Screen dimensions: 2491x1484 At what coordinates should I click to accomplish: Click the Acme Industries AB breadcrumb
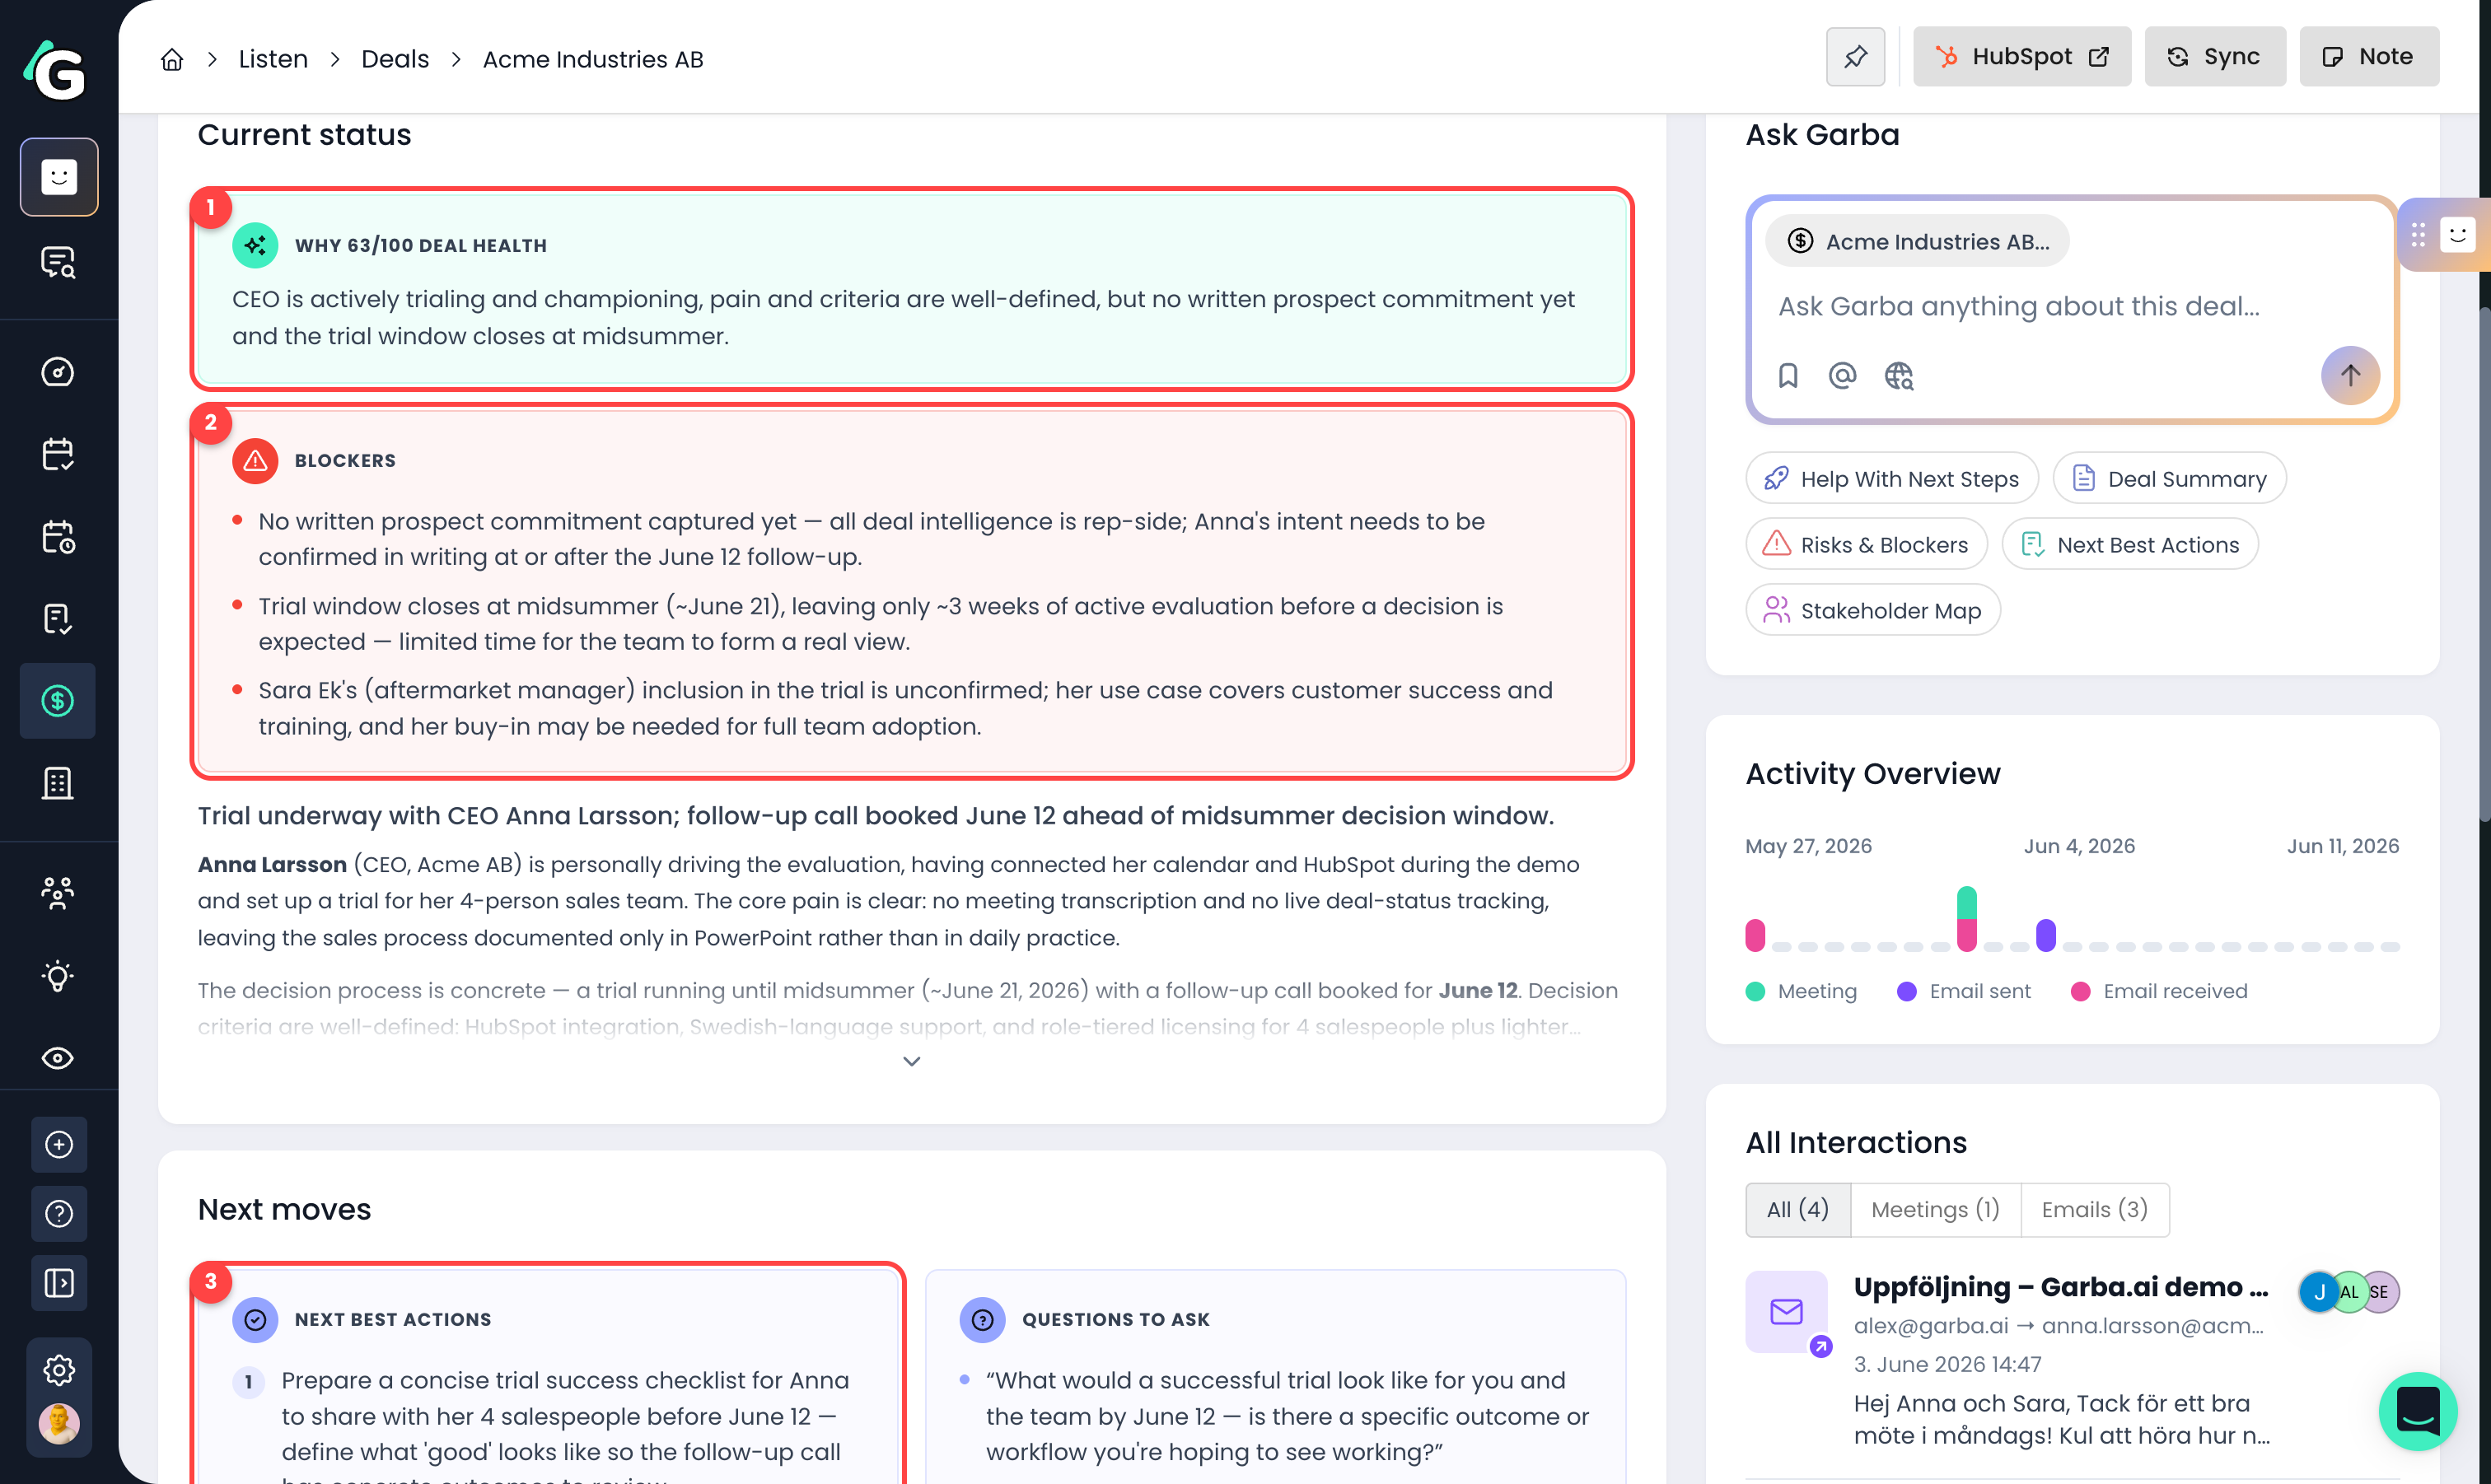(x=593, y=59)
